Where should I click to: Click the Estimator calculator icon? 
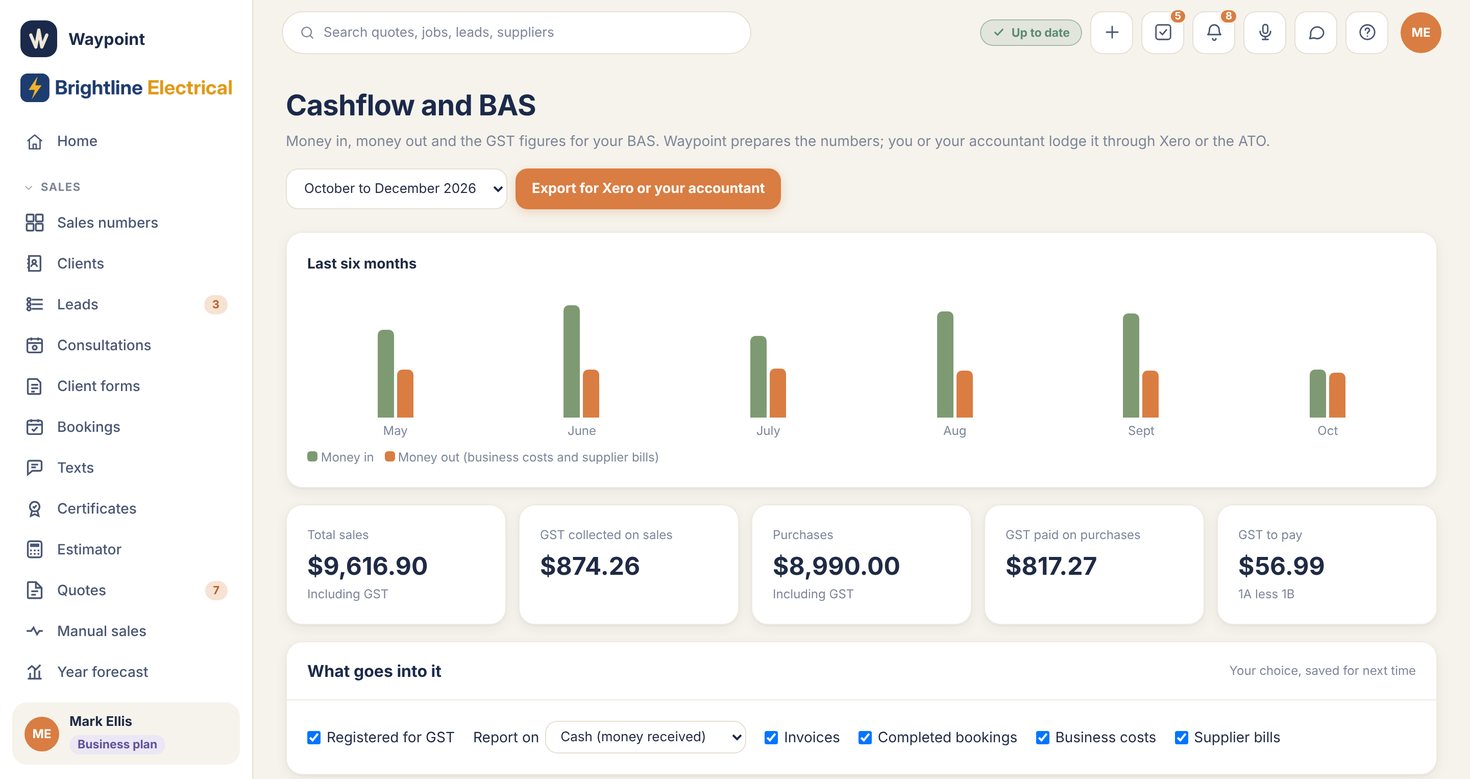click(x=35, y=550)
